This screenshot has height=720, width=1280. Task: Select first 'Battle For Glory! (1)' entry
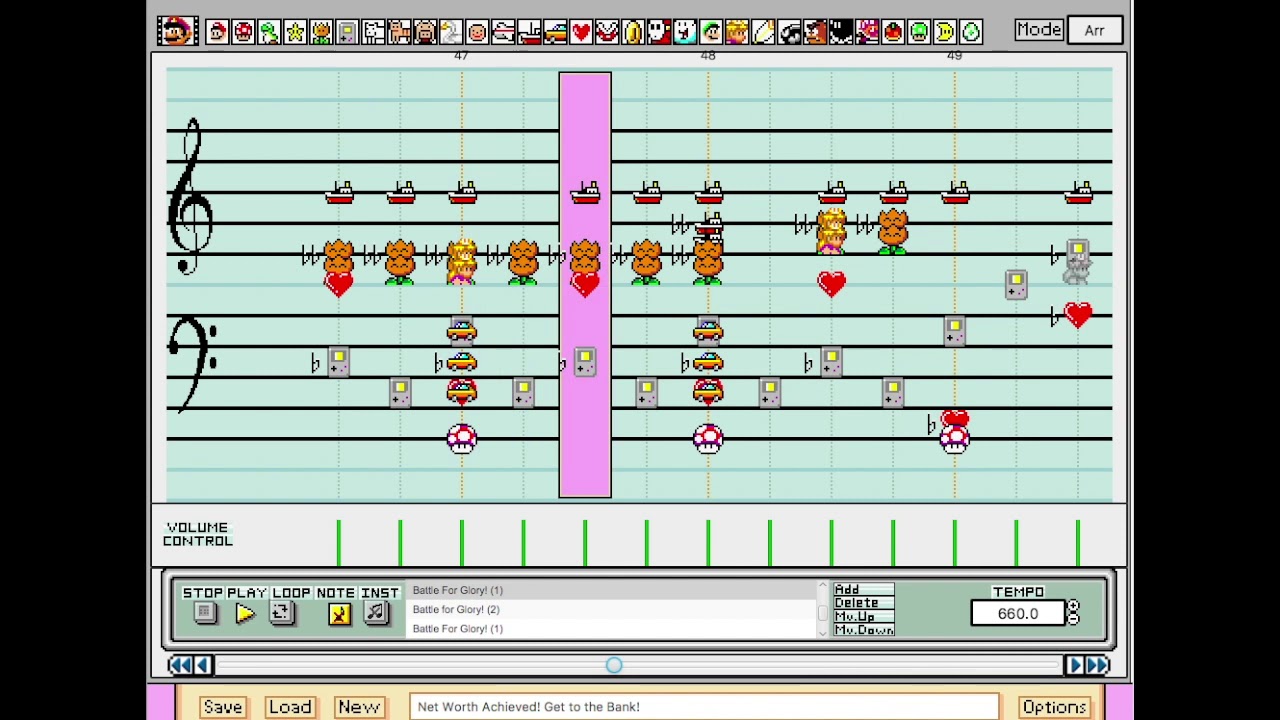tap(613, 590)
